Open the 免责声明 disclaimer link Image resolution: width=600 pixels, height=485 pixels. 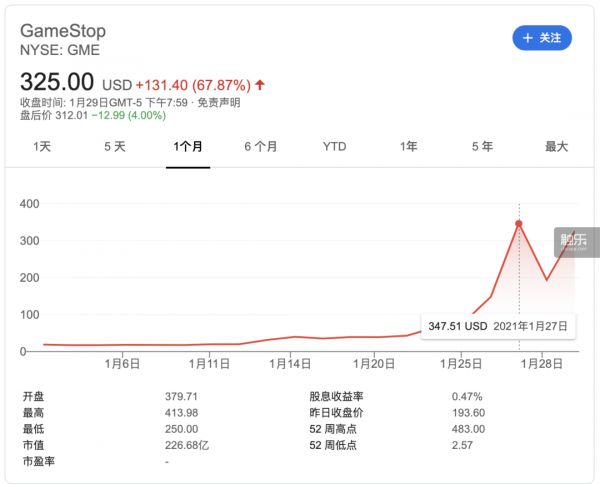219,102
